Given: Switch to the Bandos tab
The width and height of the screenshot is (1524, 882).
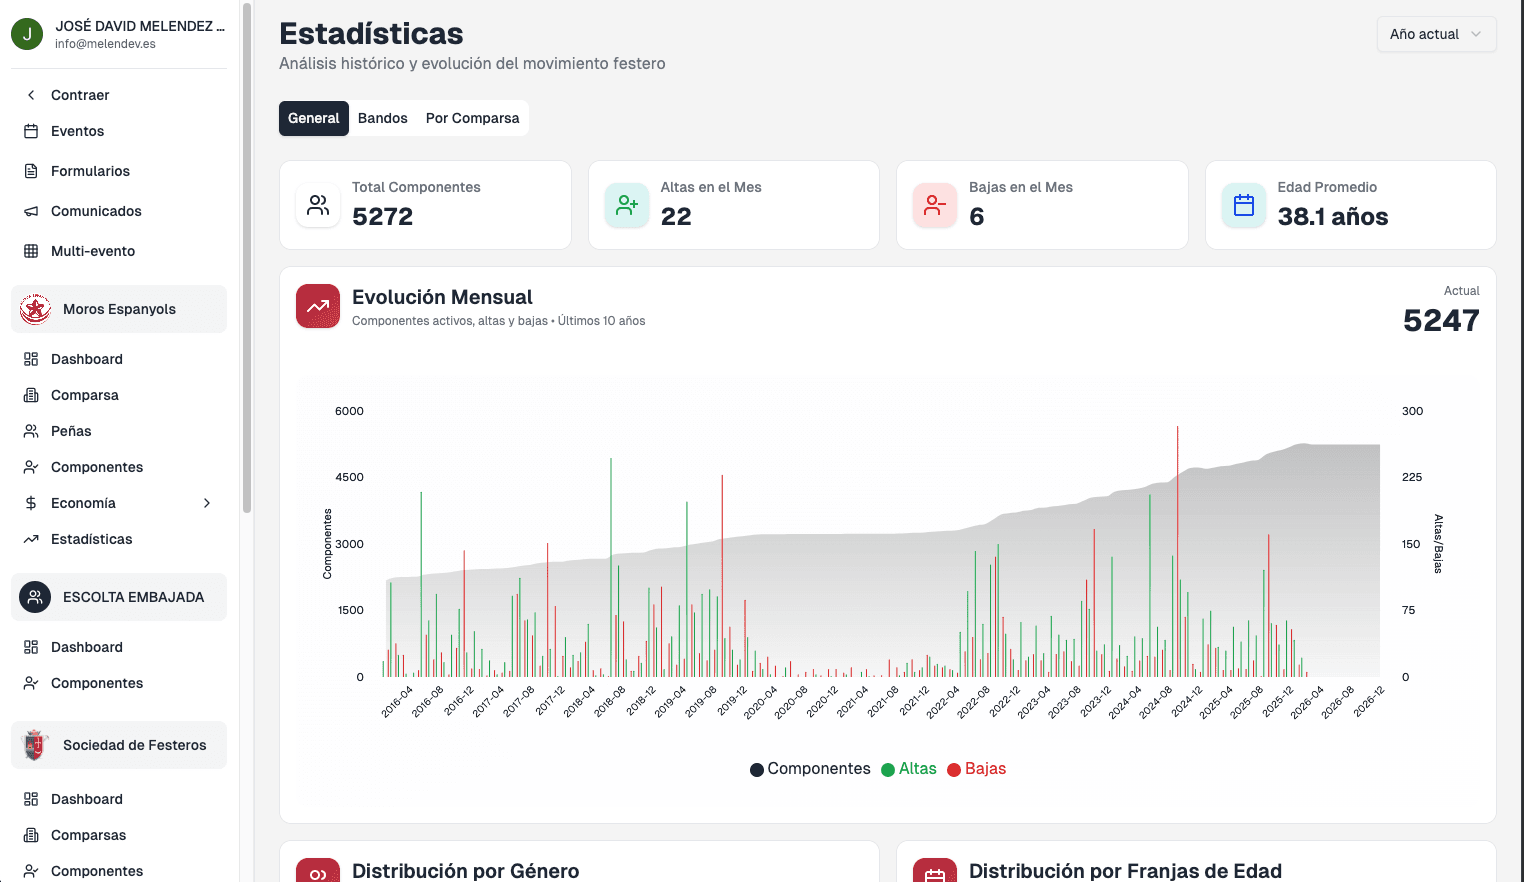Looking at the screenshot, I should tap(382, 118).
